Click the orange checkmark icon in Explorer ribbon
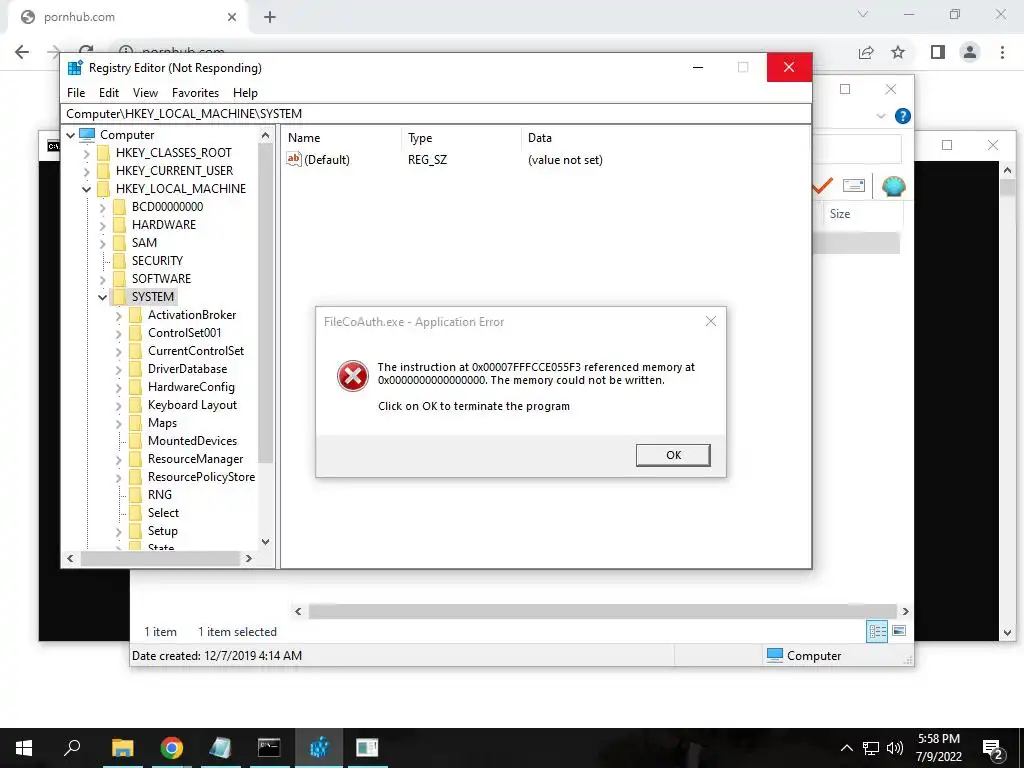This screenshot has width=1024, height=768. click(822, 186)
